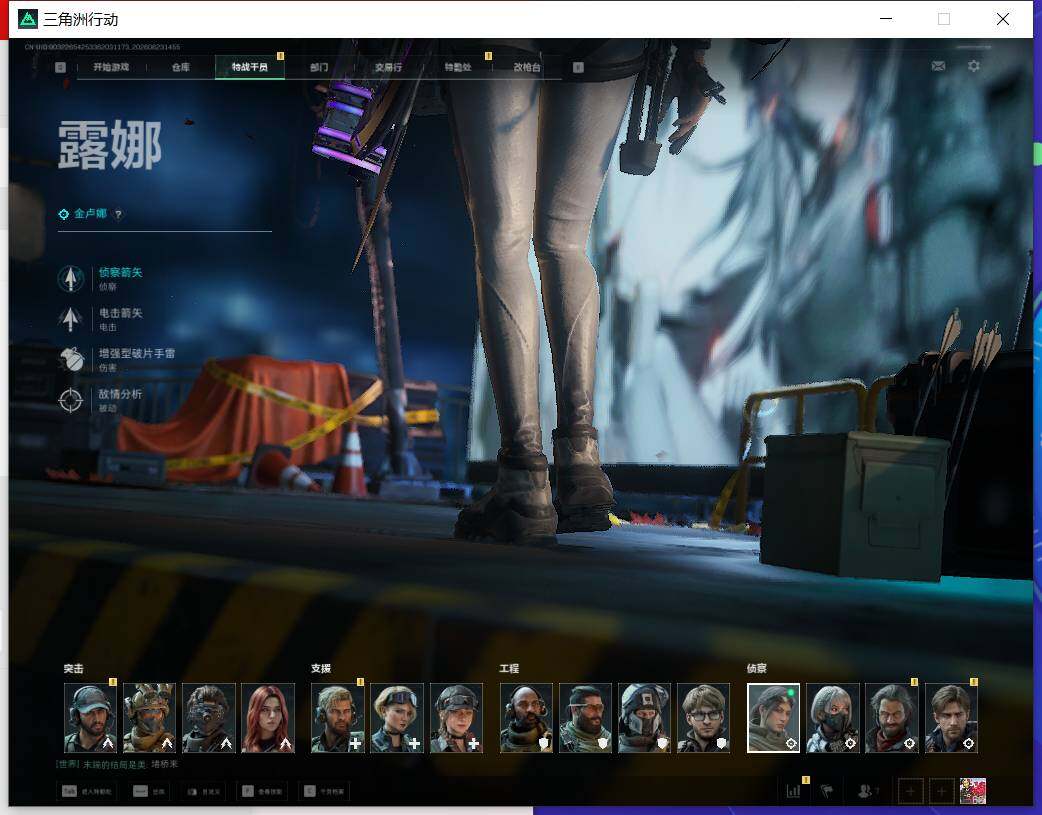Select the red-haired 突击 operator
The width and height of the screenshot is (1042, 815).
pyautogui.click(x=268, y=718)
